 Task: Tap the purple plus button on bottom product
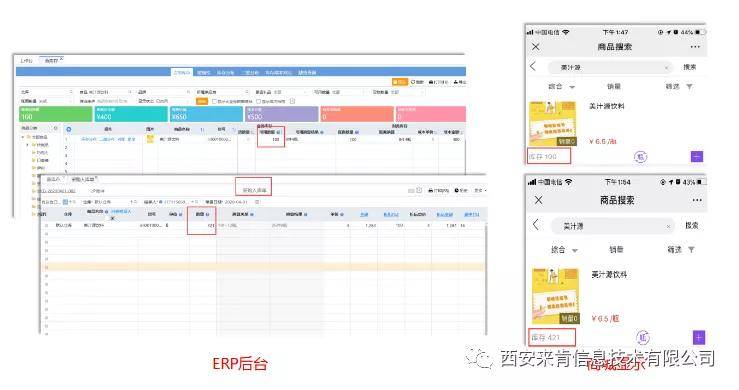698,337
